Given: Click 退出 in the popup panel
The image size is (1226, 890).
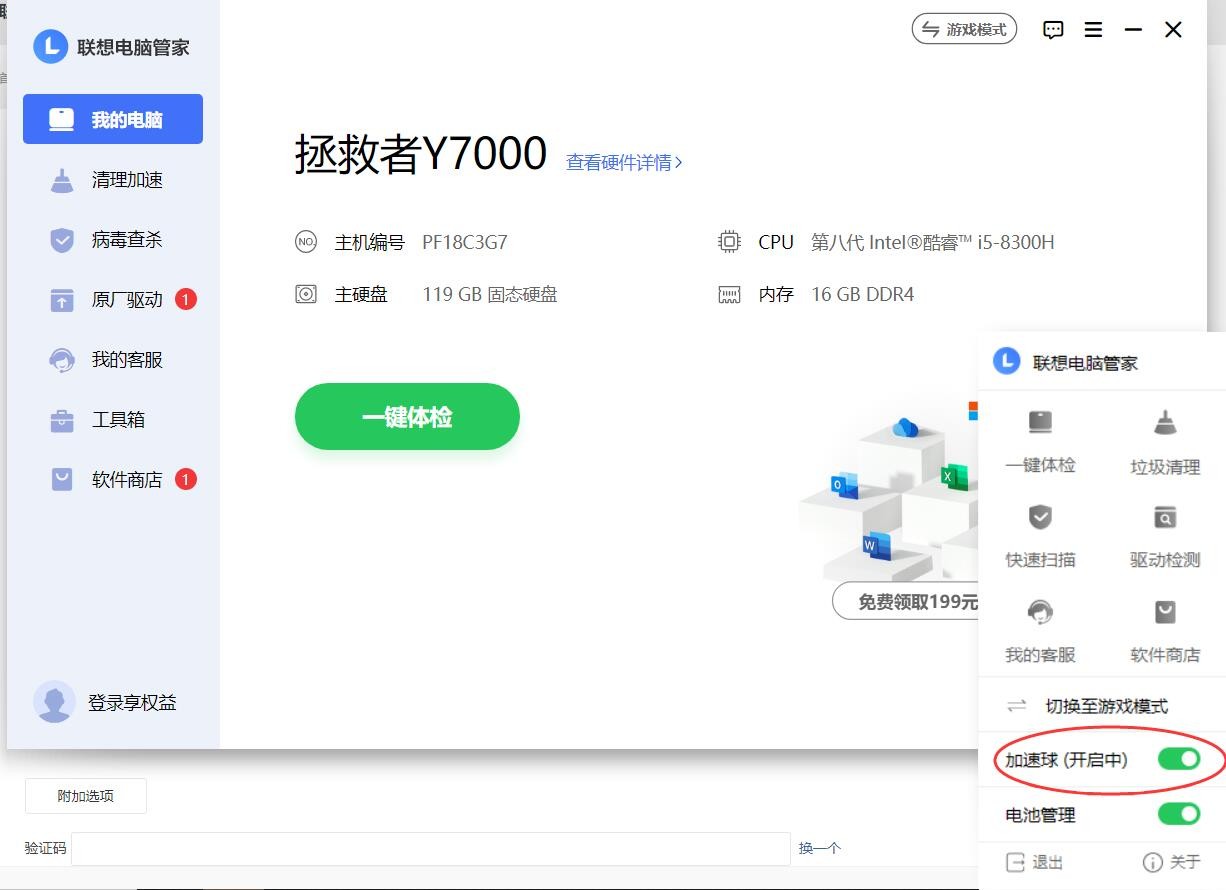Looking at the screenshot, I should 1035,862.
